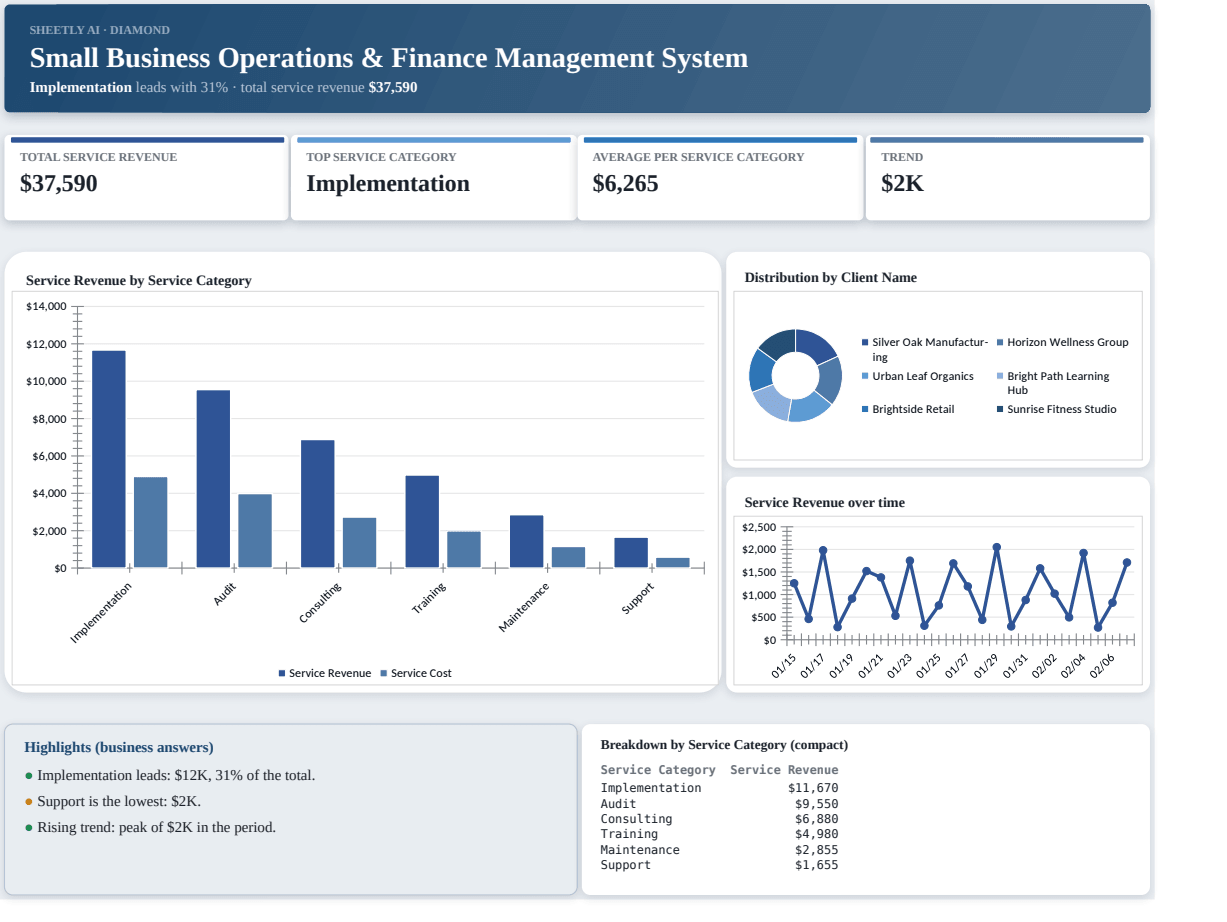Image resolution: width=1227 pixels, height=922 pixels.
Task: Click the last data point of the line chart
Action: pyautogui.click(x=1127, y=562)
